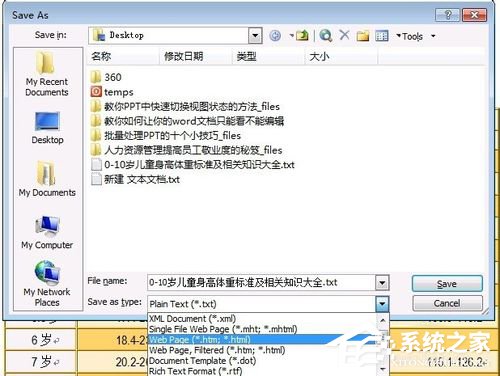Toggle the Save as type dropdown arrow
The width and height of the screenshot is (500, 376).
tap(382, 304)
